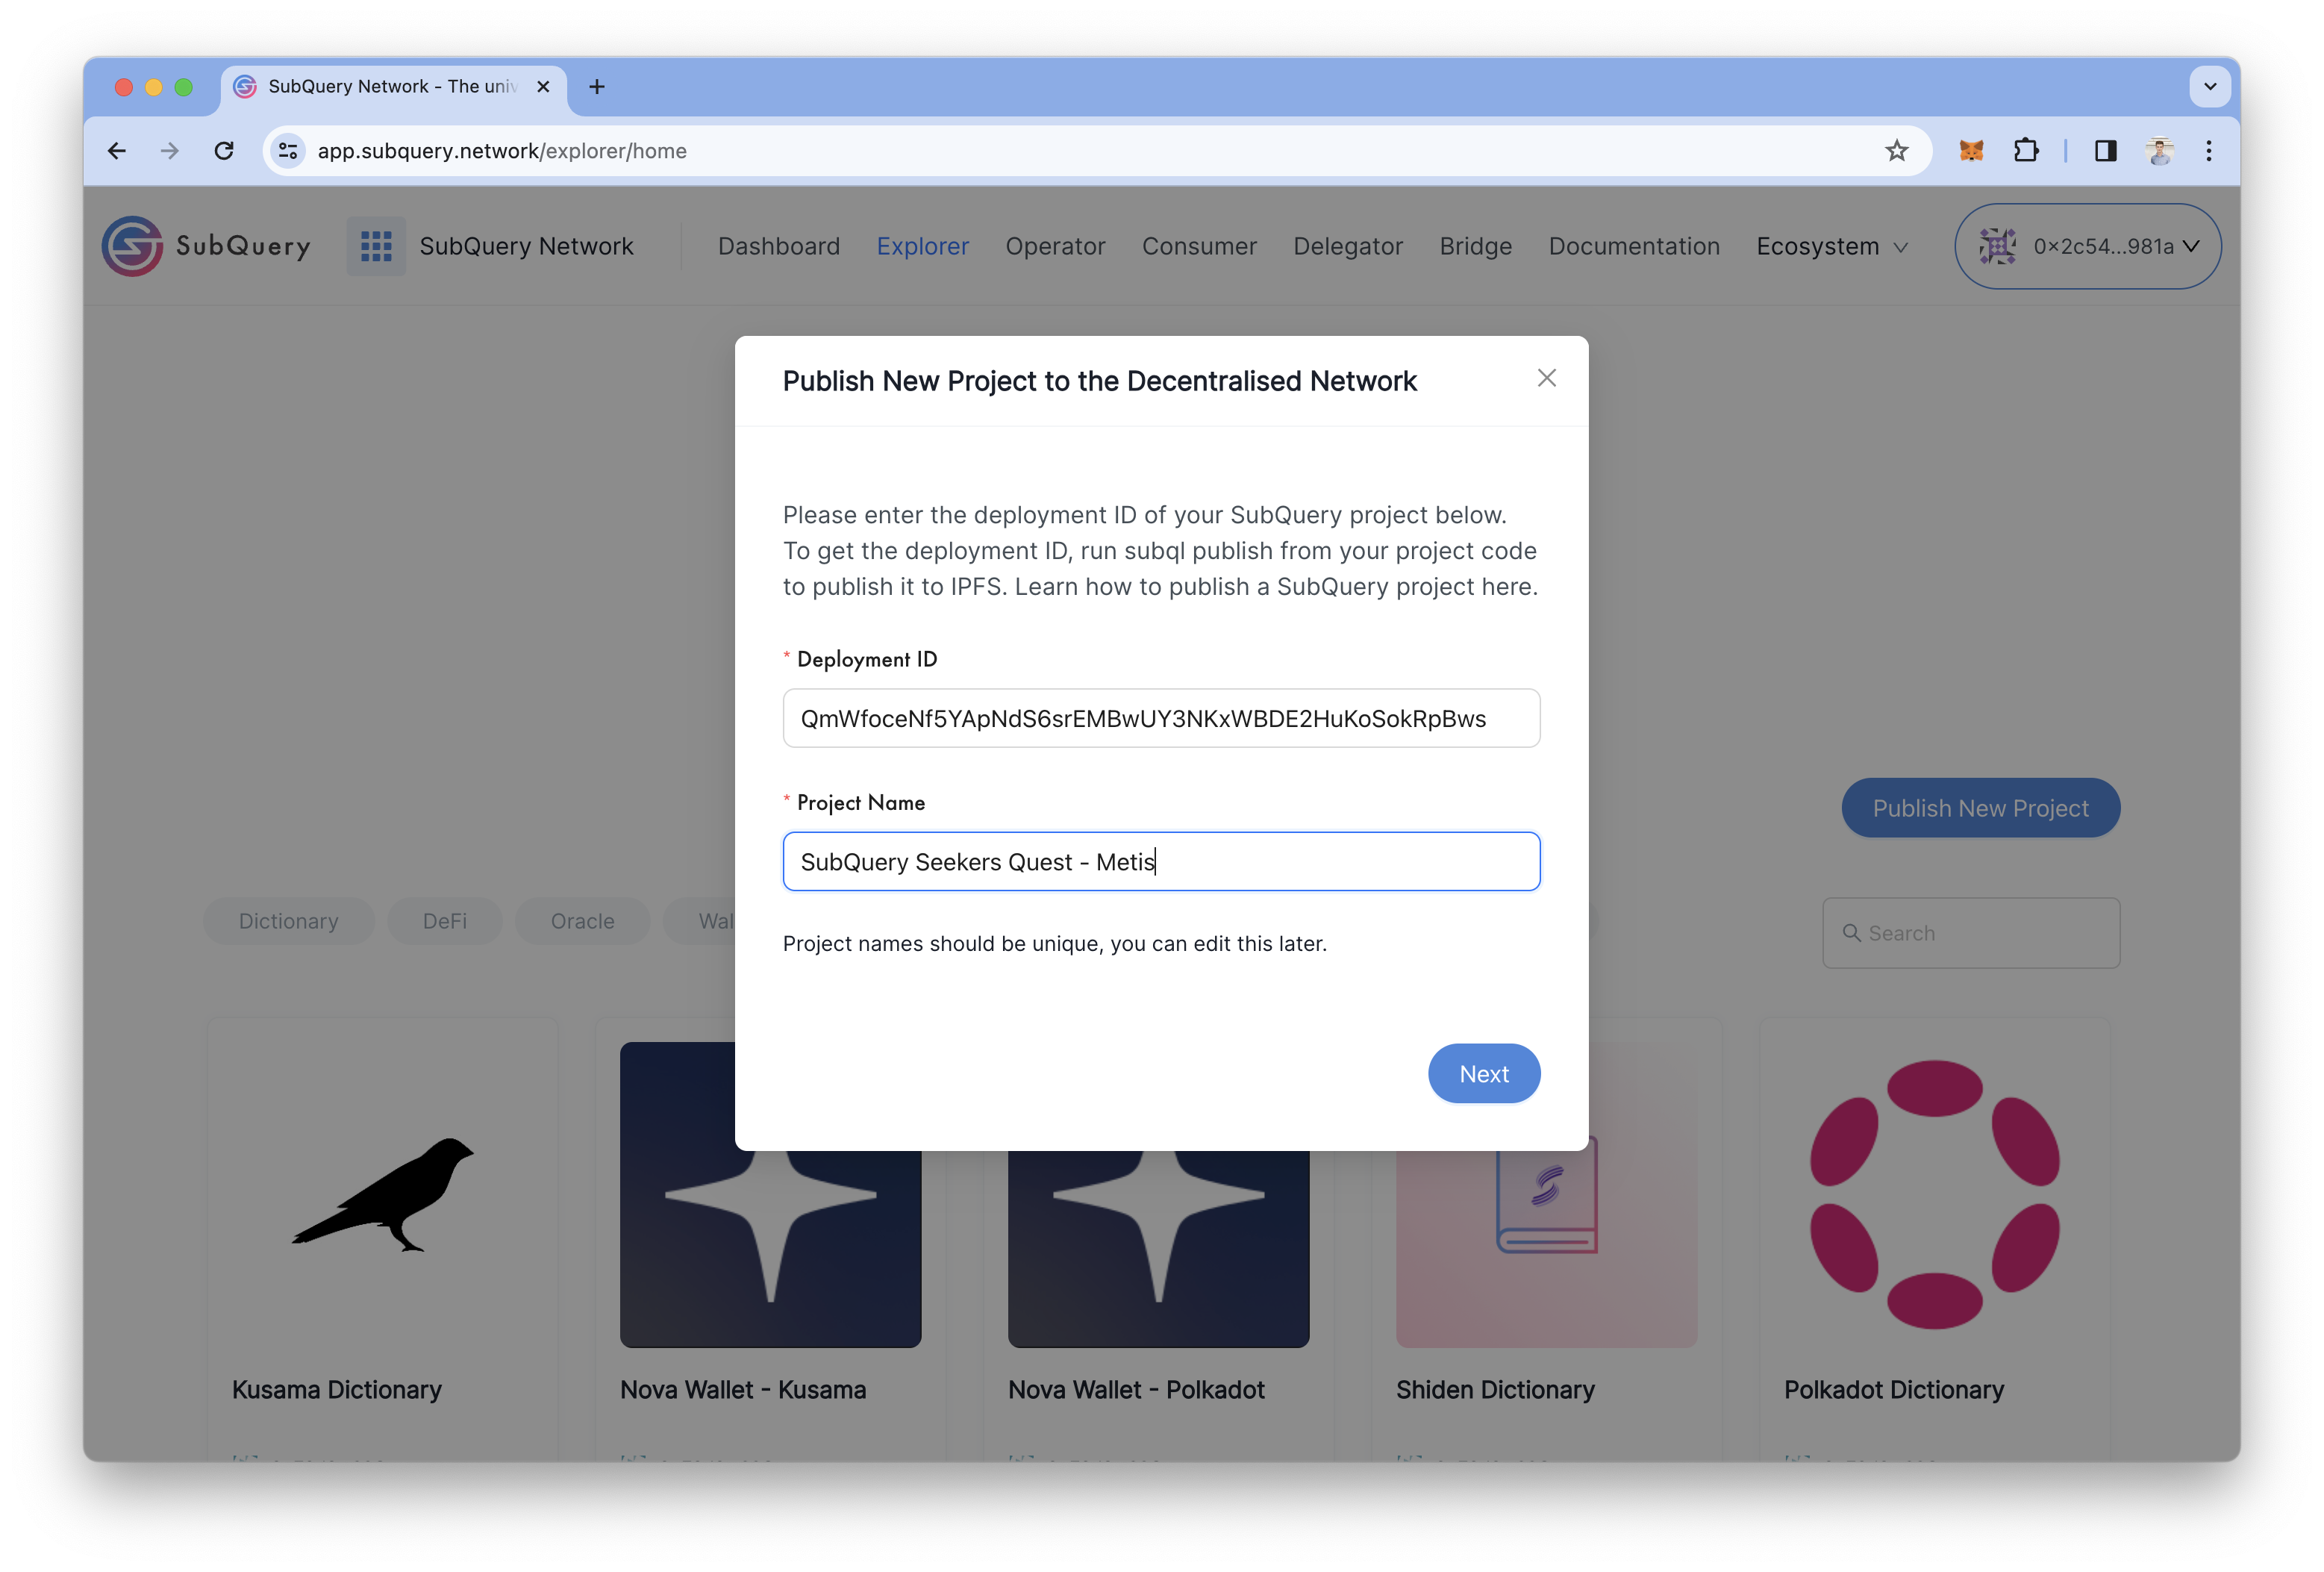Focus the Project Name input field
This screenshot has width=2324, height=1572.
click(1161, 861)
